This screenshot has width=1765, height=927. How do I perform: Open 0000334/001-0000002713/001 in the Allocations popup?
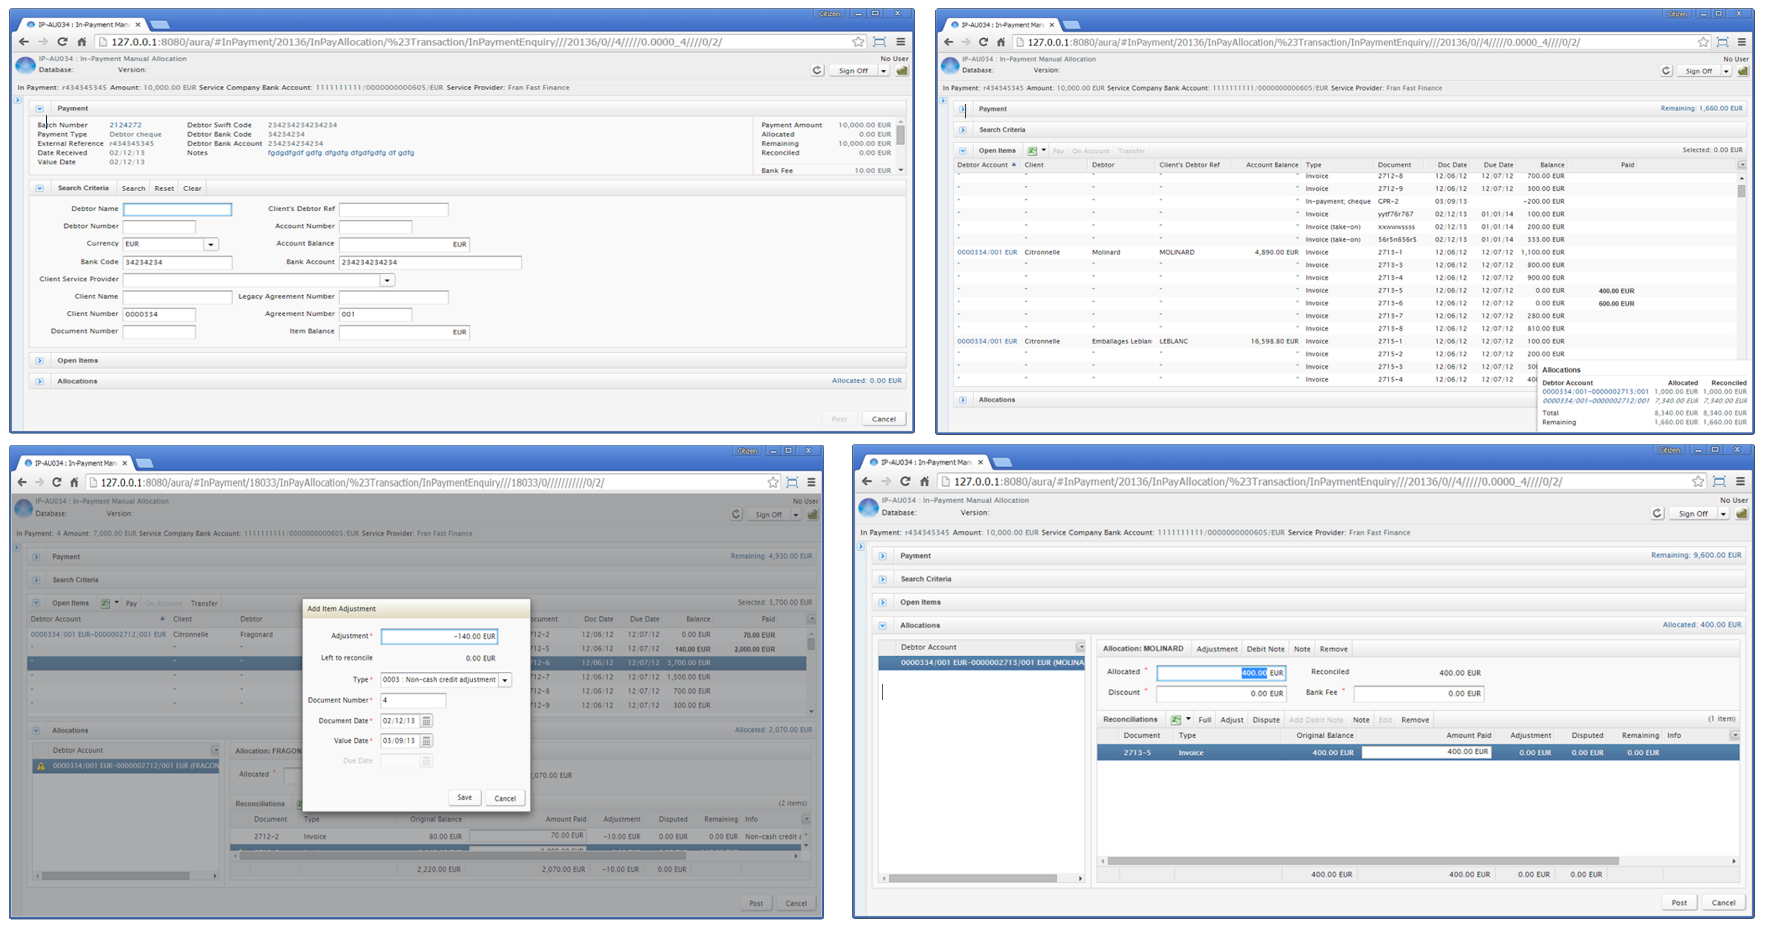pos(1595,392)
